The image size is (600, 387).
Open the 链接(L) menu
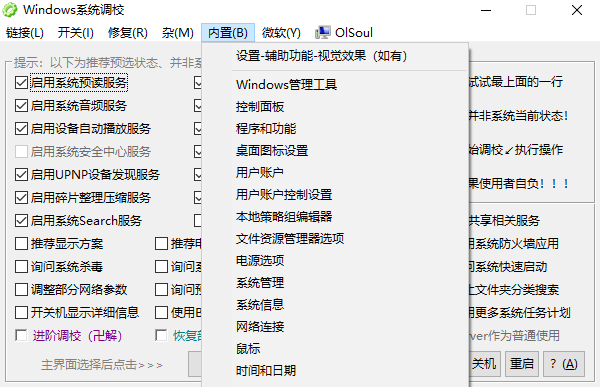tap(25, 33)
